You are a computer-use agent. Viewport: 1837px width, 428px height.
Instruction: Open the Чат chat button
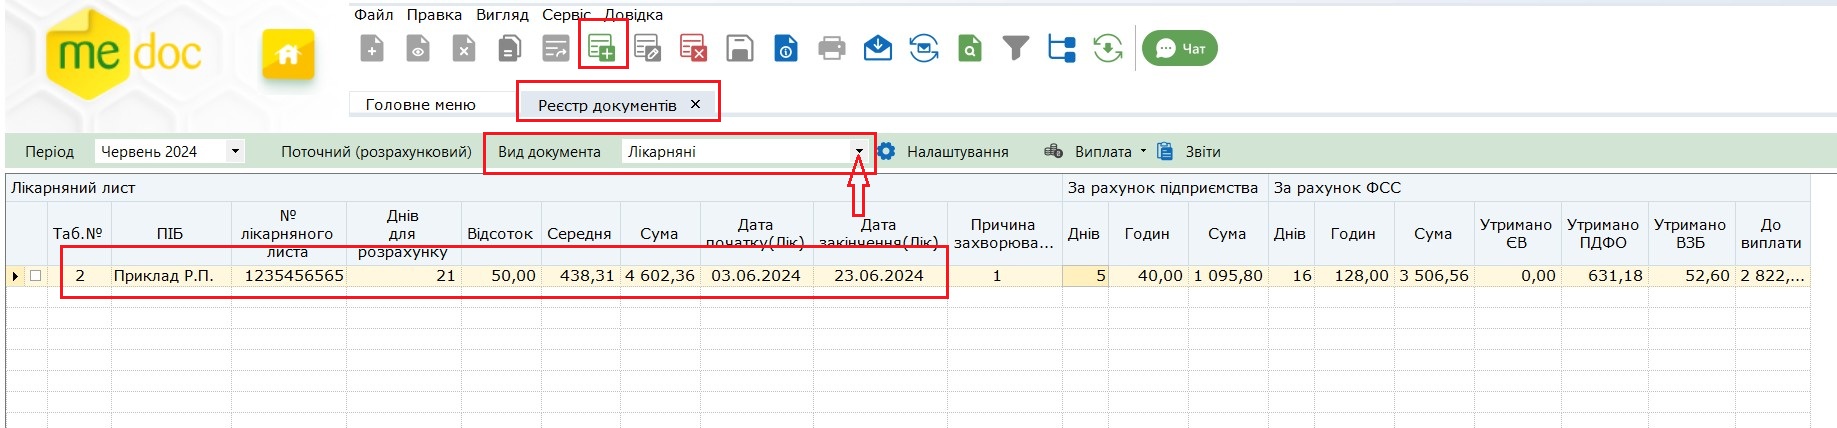pos(1180,48)
